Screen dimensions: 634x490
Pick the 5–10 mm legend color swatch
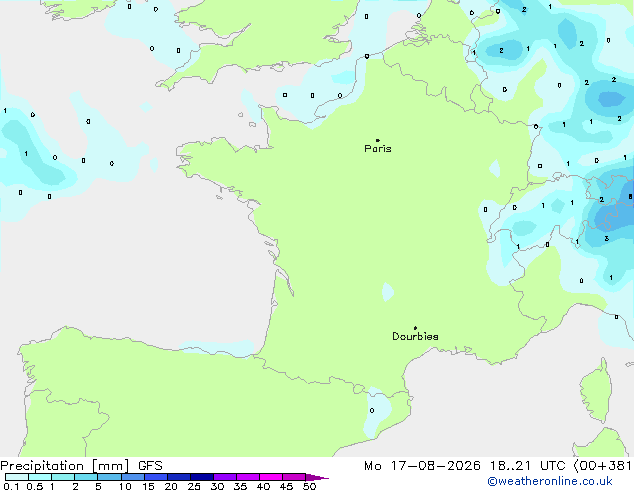click(110, 477)
